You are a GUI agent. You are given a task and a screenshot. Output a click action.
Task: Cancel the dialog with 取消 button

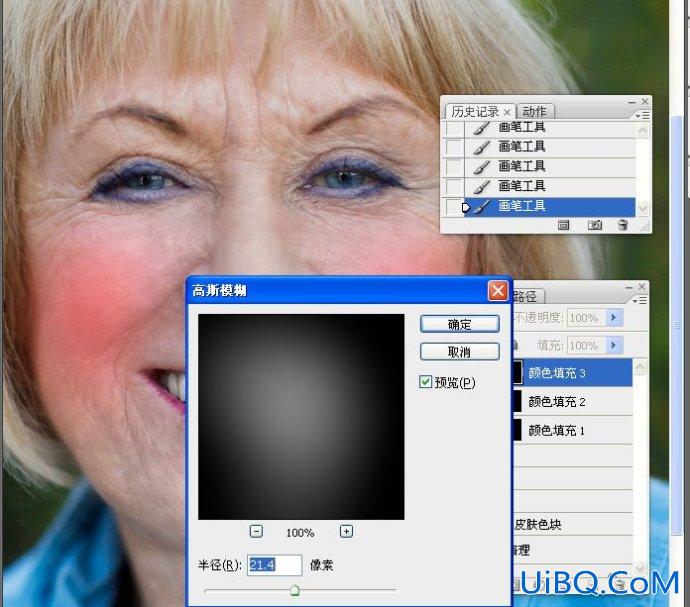(459, 352)
